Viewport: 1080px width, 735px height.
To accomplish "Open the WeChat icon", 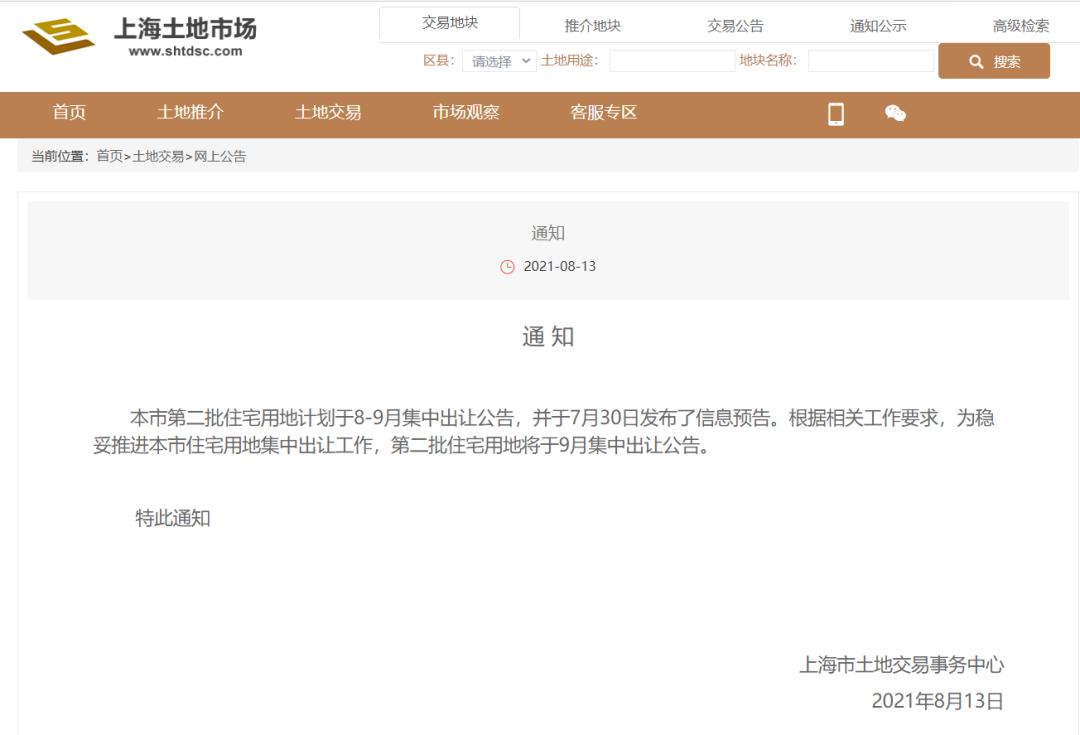I will (895, 114).
